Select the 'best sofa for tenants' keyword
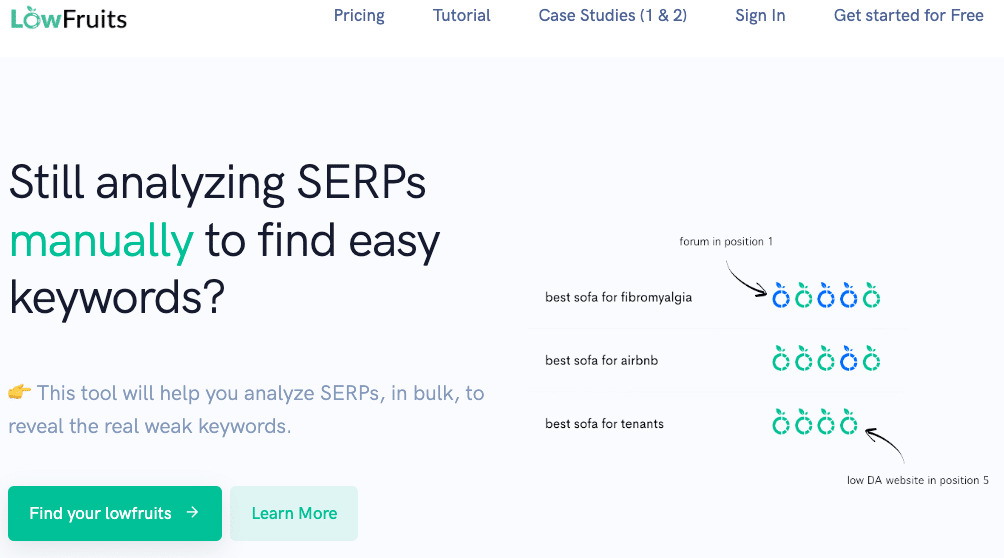 point(604,423)
